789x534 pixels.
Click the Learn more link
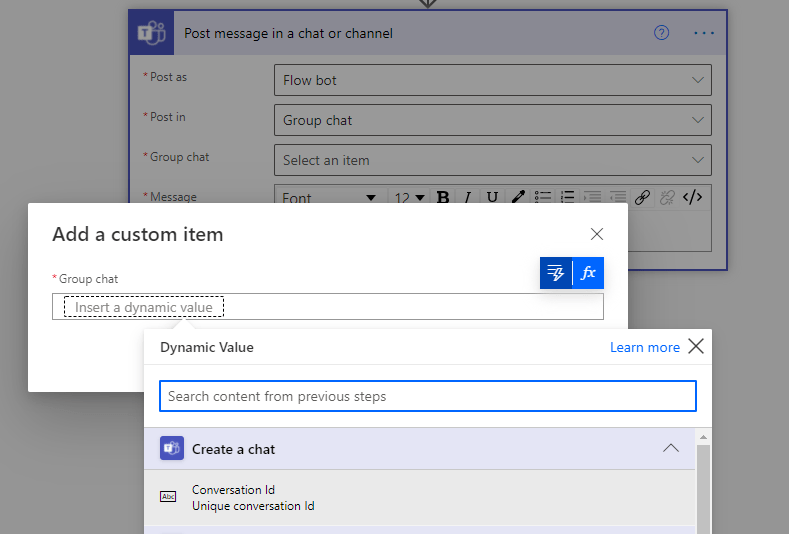[645, 347]
